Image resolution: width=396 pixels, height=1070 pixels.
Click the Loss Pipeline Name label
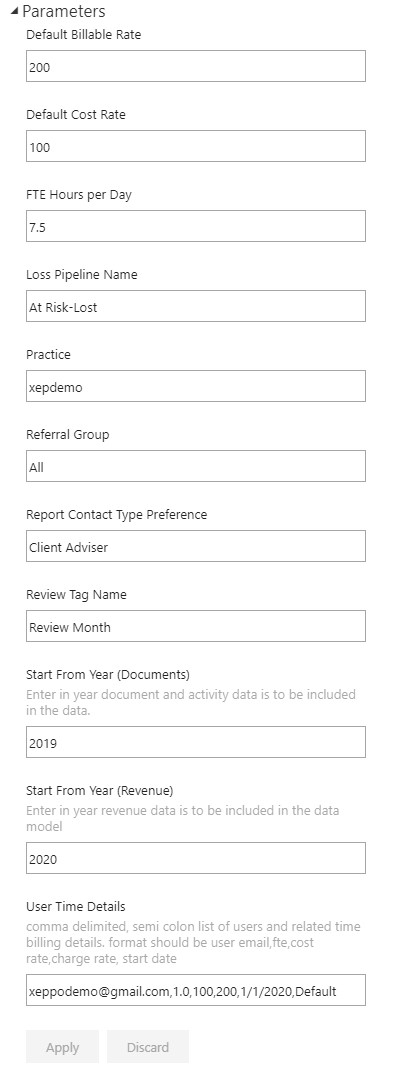82,274
